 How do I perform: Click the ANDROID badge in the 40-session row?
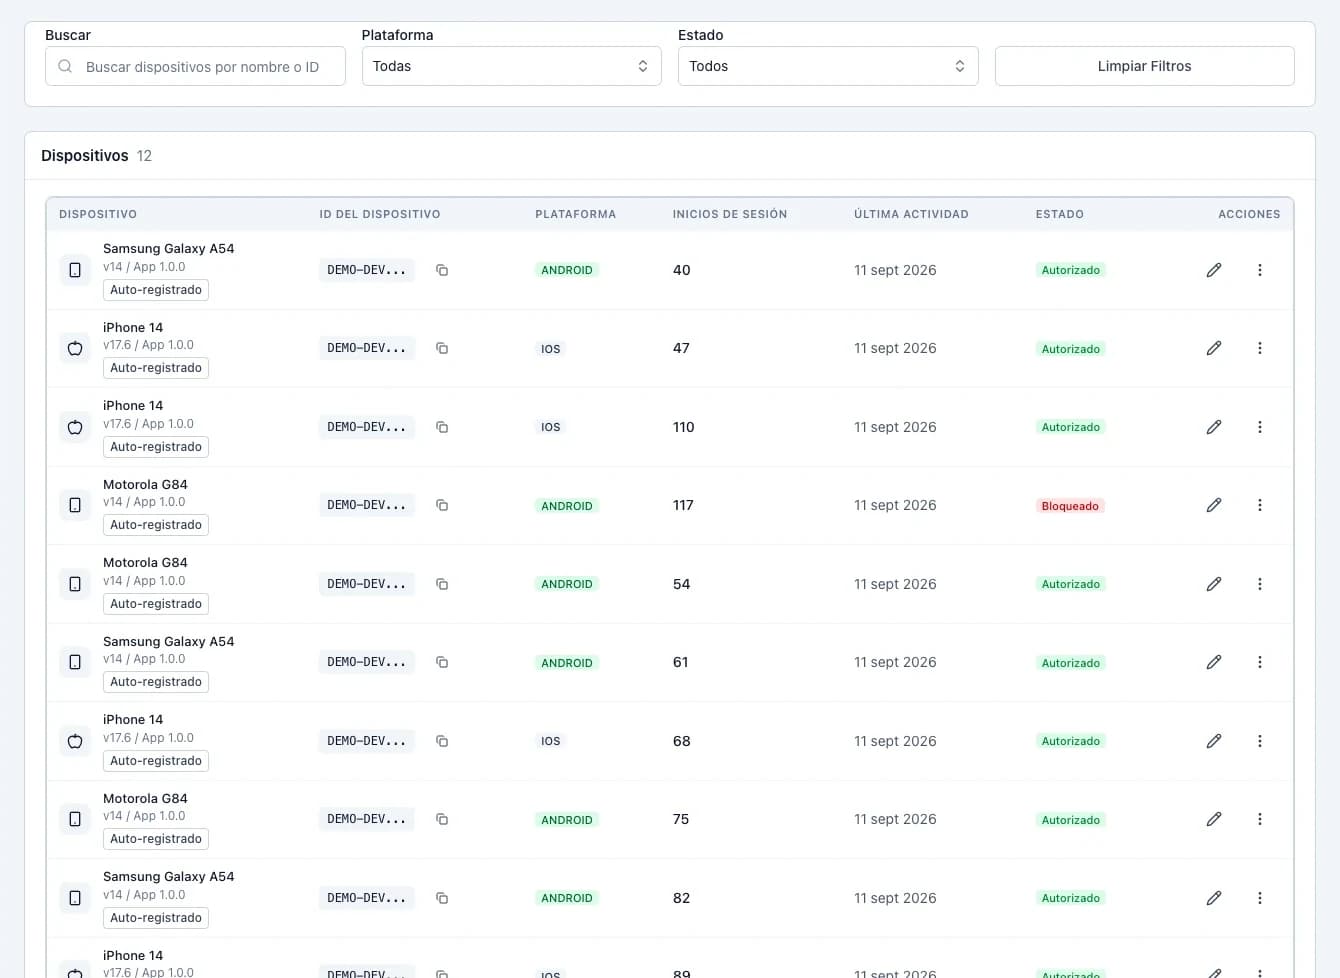click(x=567, y=270)
